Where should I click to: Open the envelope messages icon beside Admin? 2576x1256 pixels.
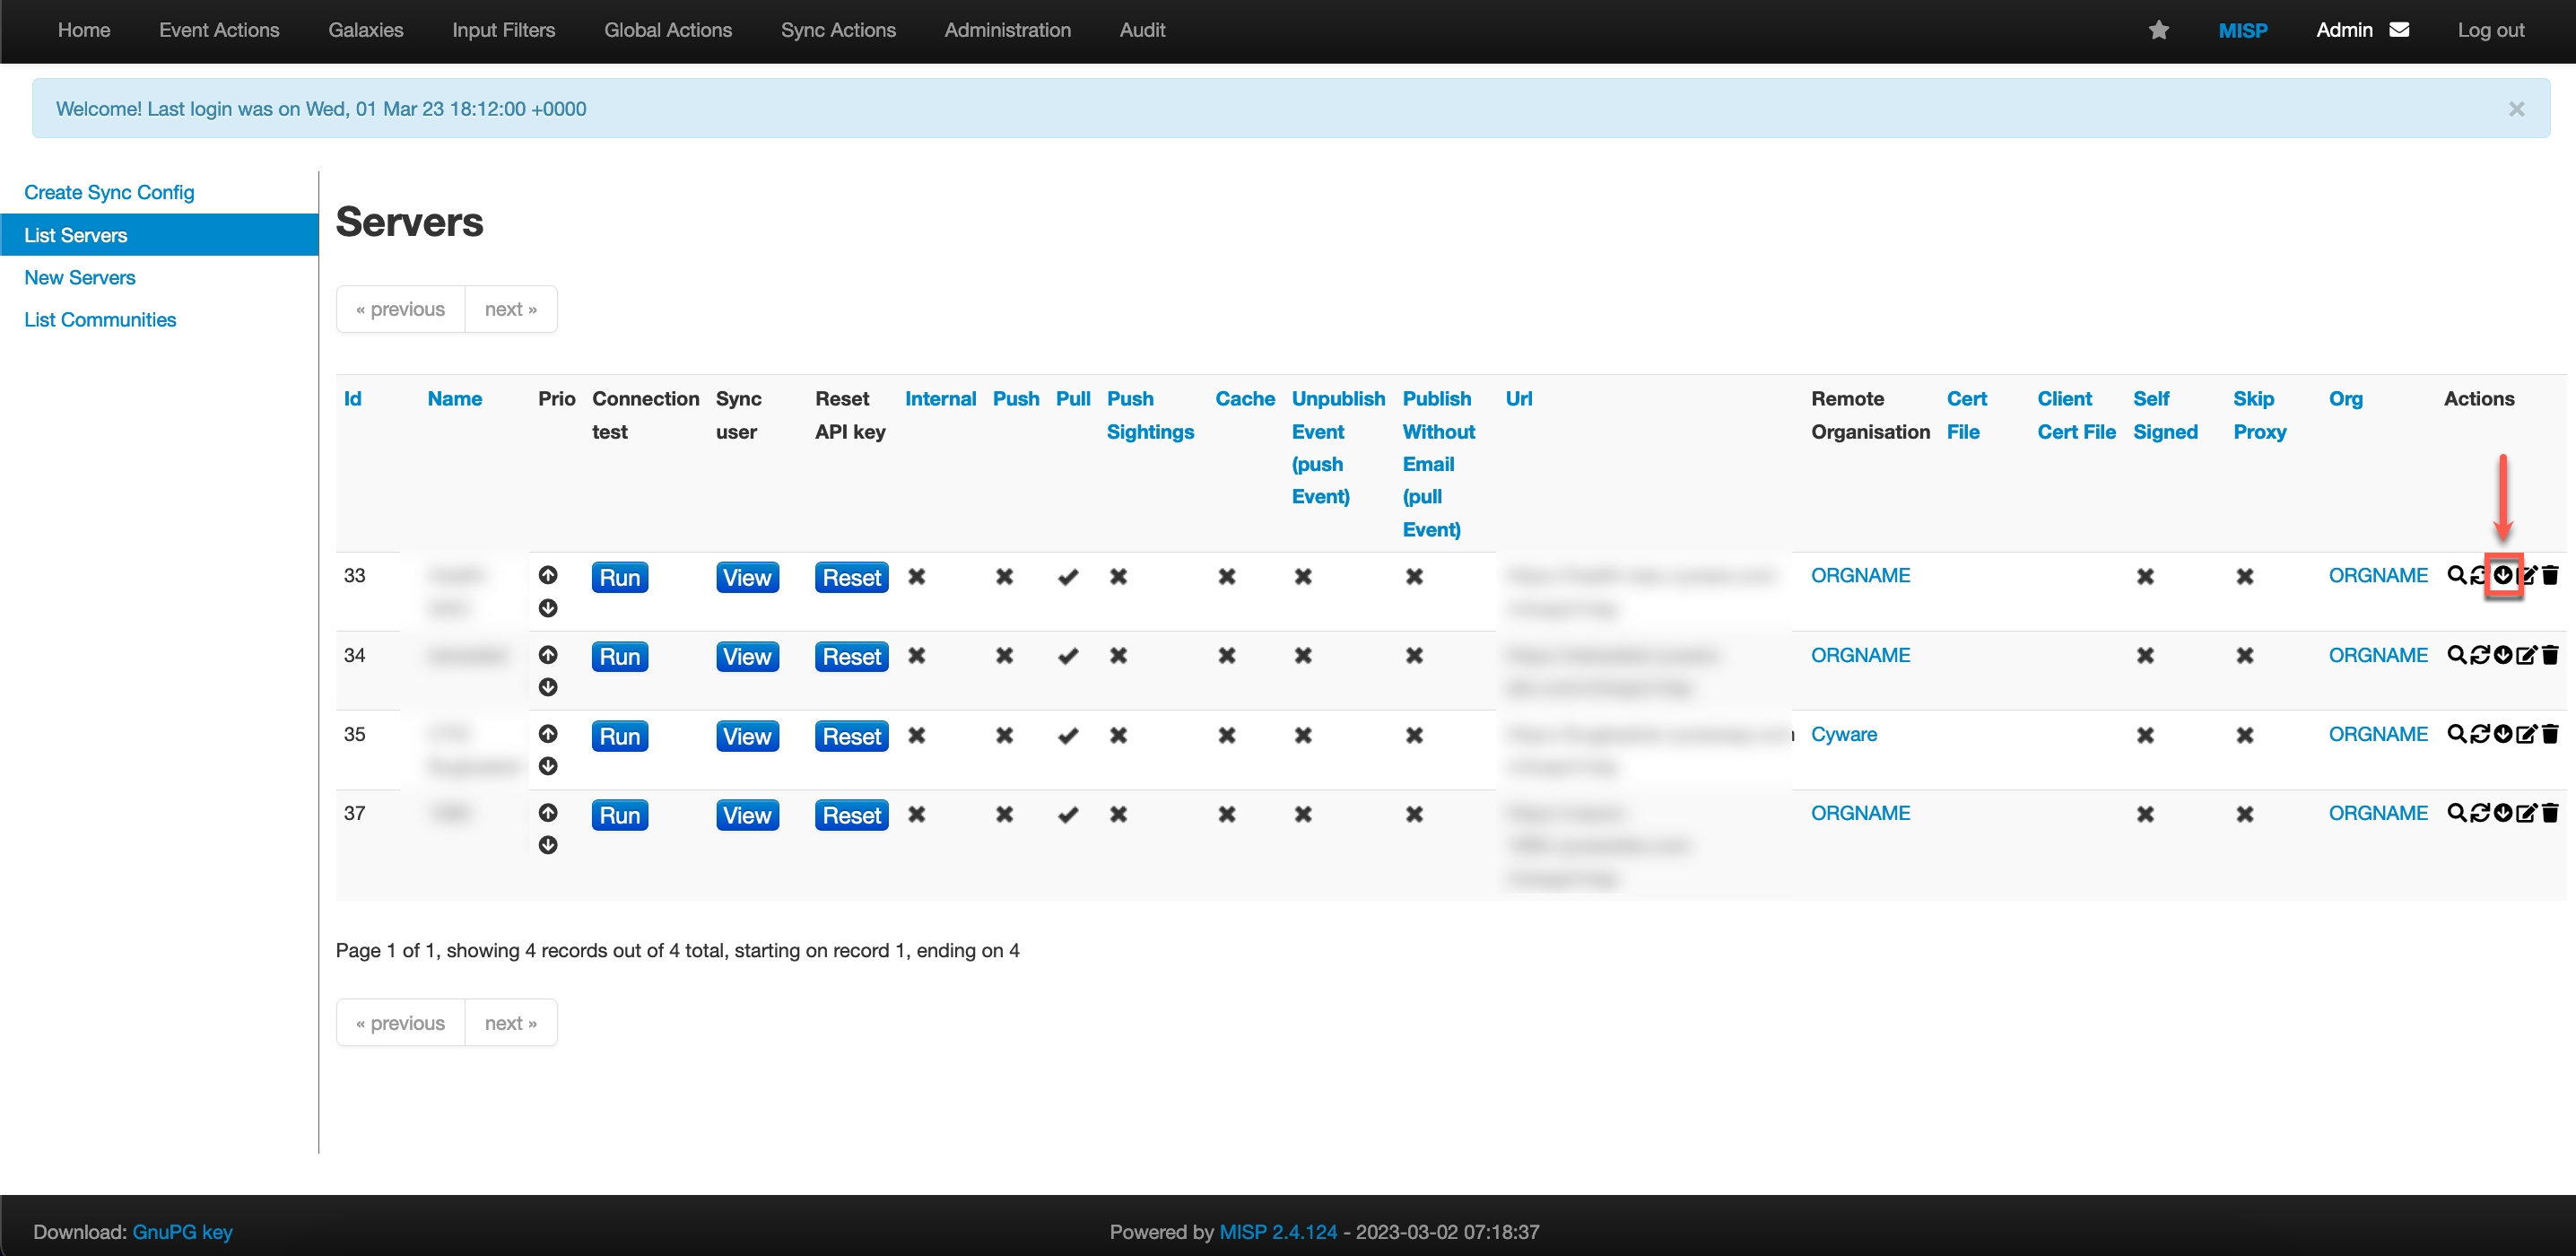click(2399, 30)
